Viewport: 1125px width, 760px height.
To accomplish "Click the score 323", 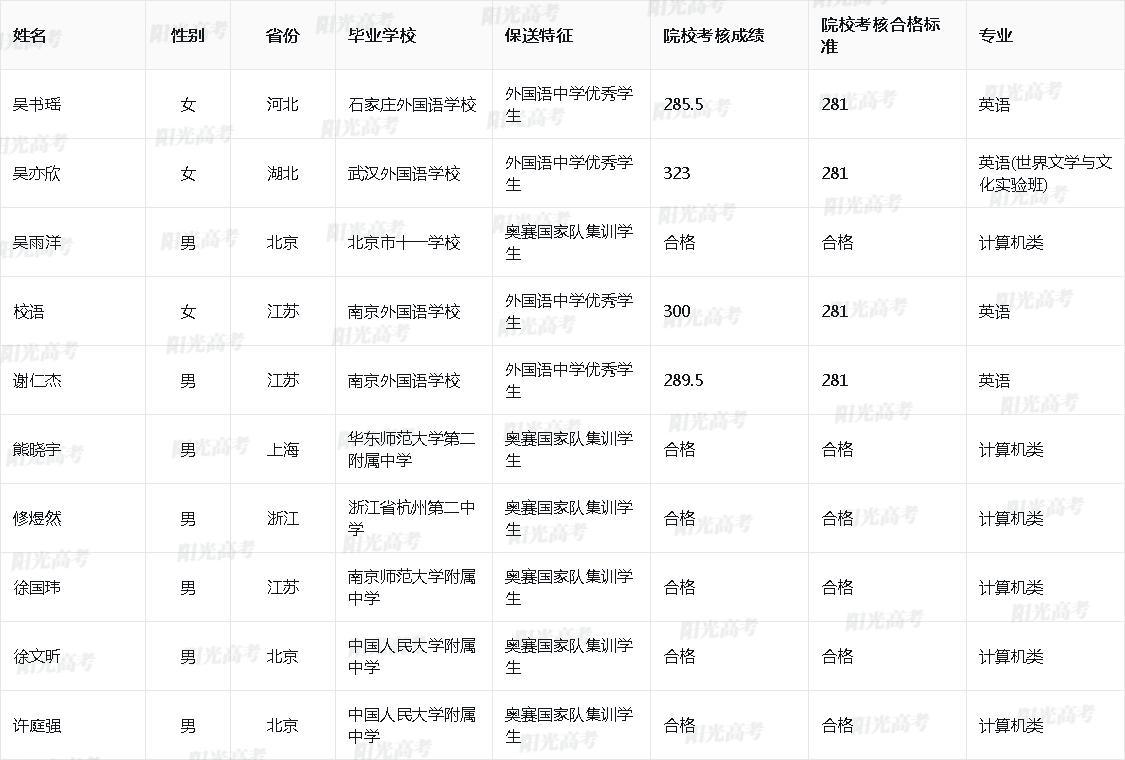I will pos(677,173).
